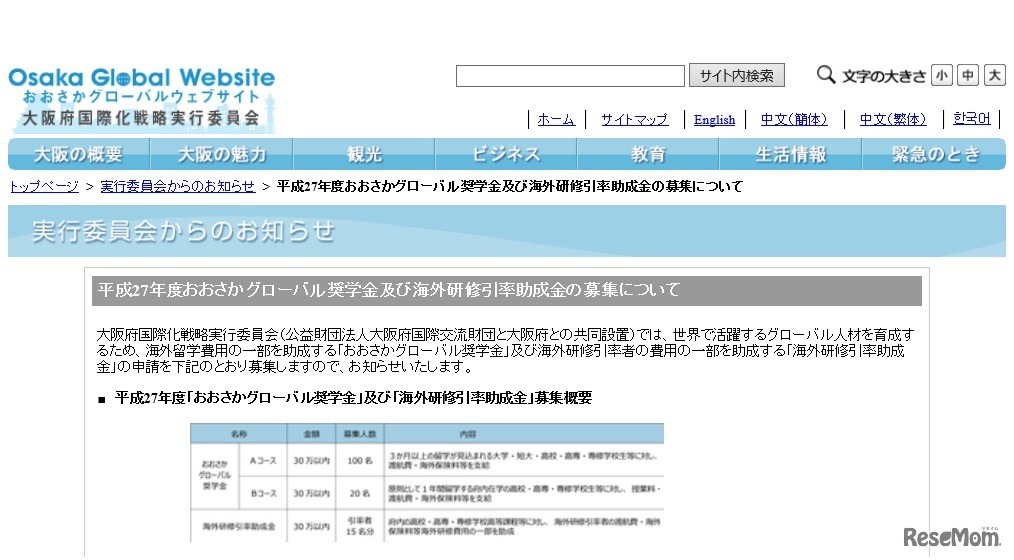Viewport: 1014px width, 560px height.
Task: Click the breadcrumb's current page title text
Action: (510, 186)
